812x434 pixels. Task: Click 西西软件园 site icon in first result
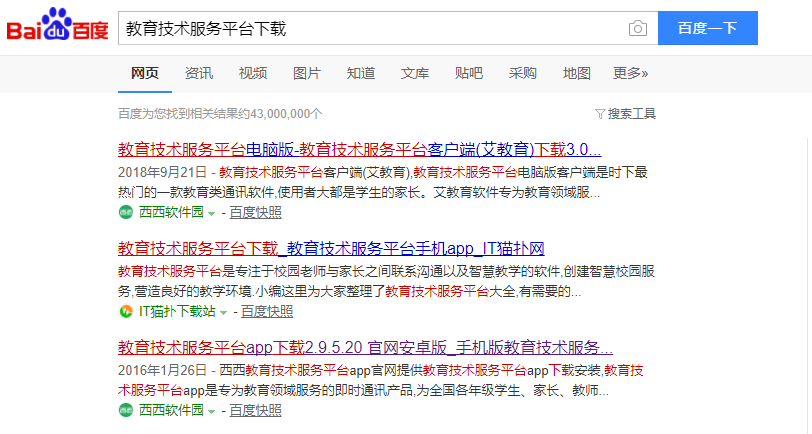126,212
